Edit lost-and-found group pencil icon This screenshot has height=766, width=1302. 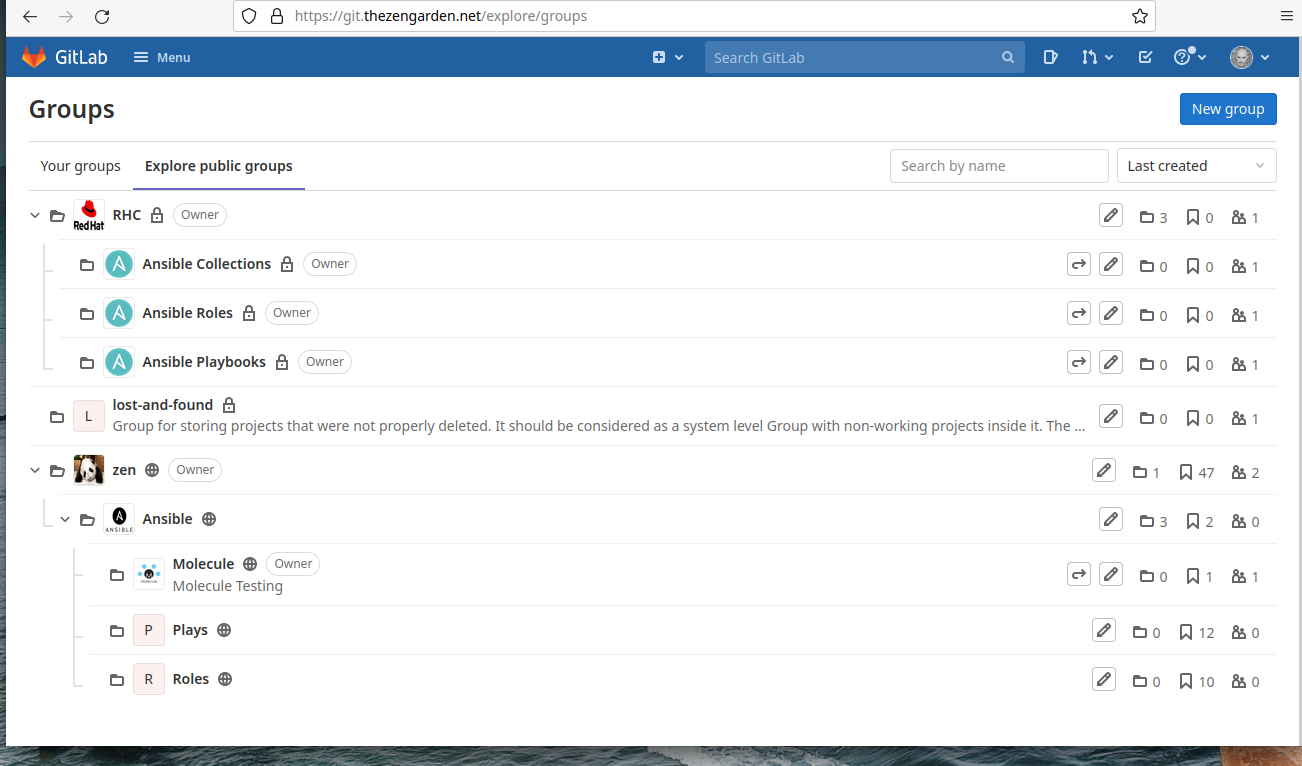click(1111, 416)
